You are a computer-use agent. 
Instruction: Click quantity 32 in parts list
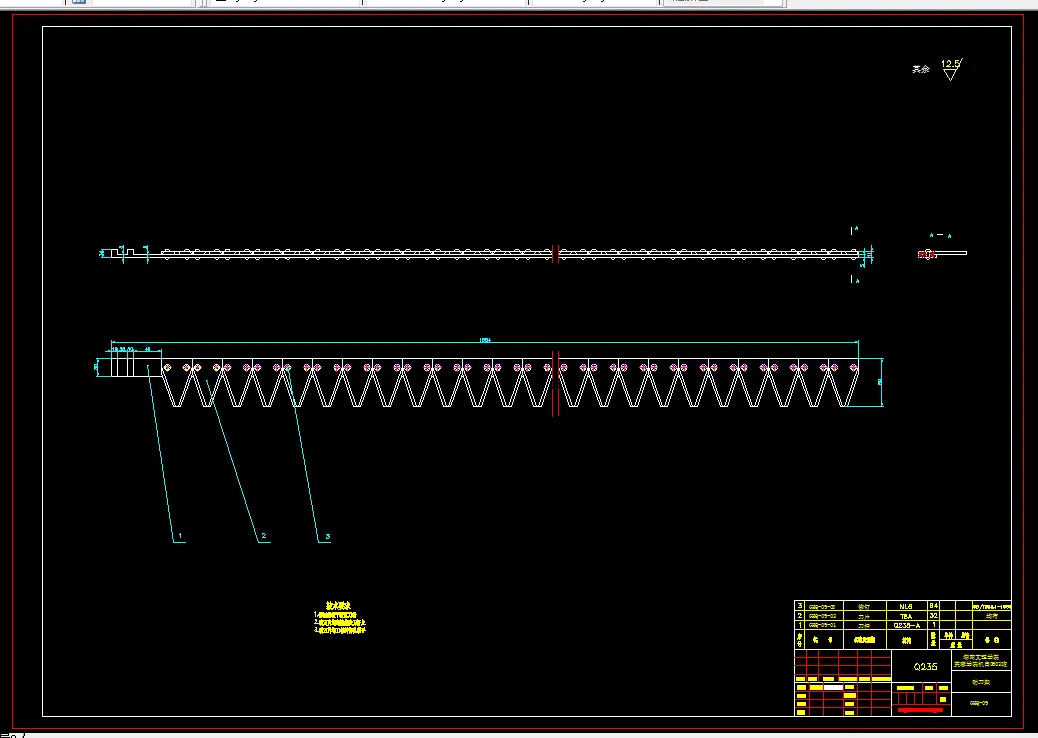coord(933,616)
